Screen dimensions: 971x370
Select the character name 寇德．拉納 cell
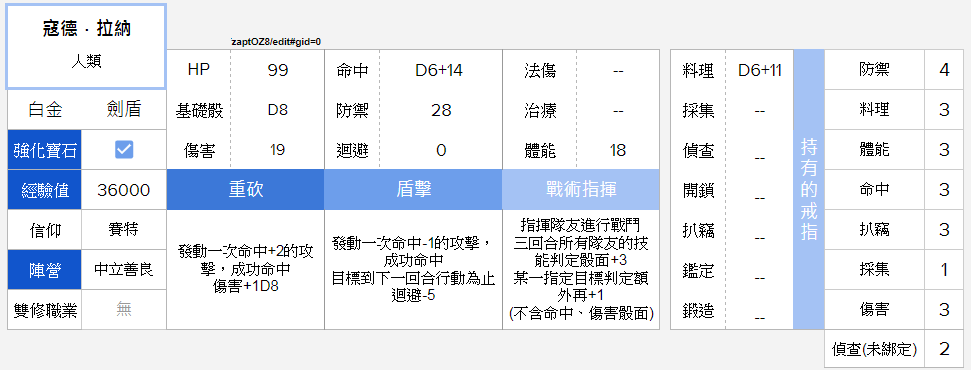87,29
